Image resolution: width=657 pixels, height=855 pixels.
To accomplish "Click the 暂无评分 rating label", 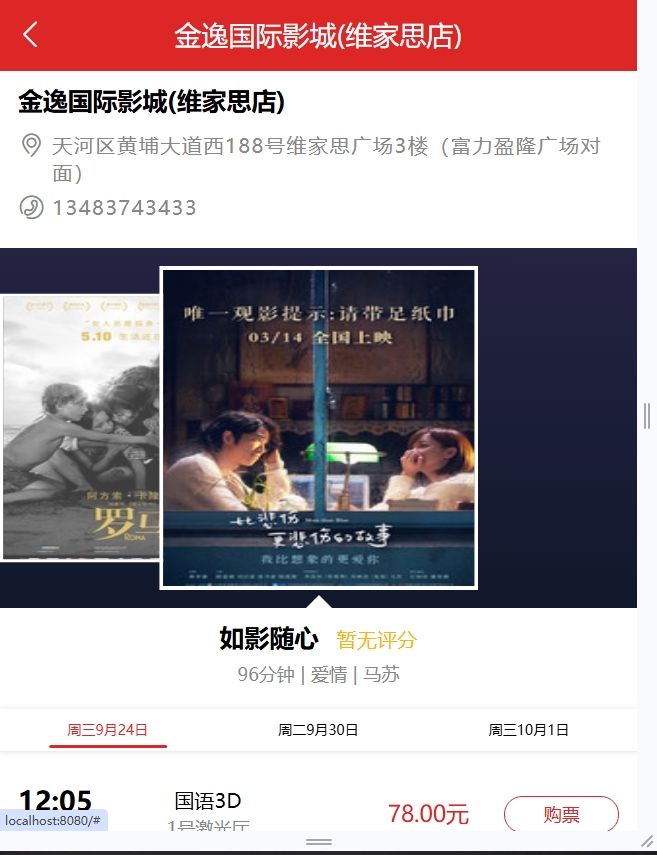I will click(376, 640).
